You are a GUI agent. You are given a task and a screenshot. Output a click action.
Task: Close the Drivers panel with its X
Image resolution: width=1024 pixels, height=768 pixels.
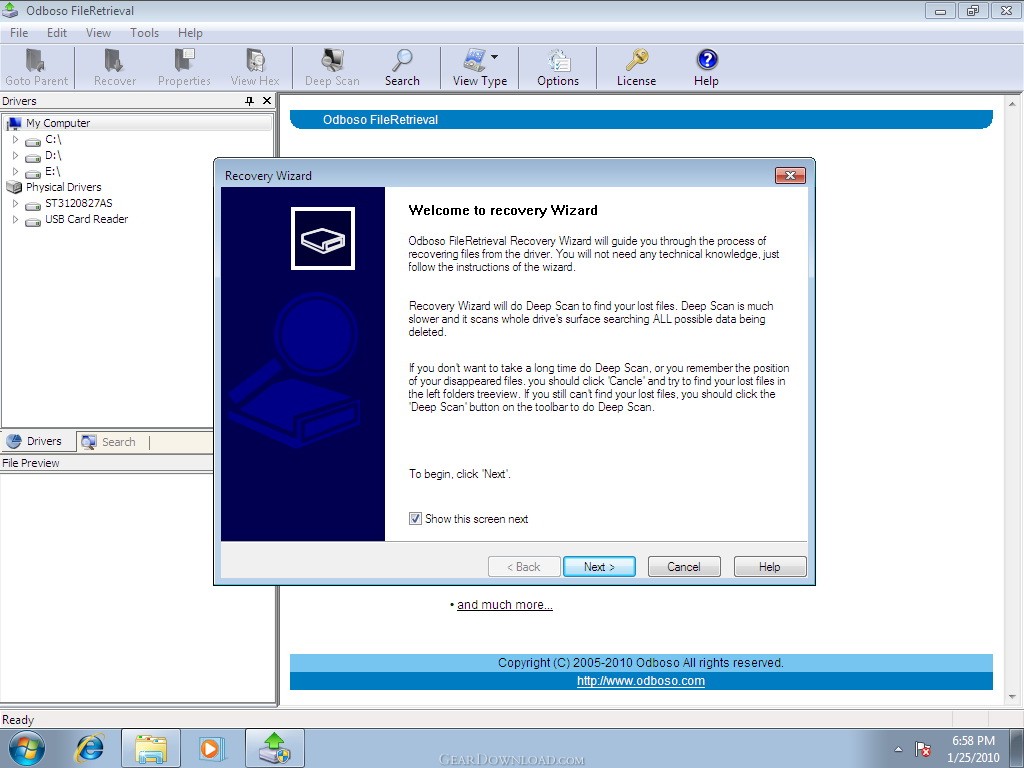266,101
